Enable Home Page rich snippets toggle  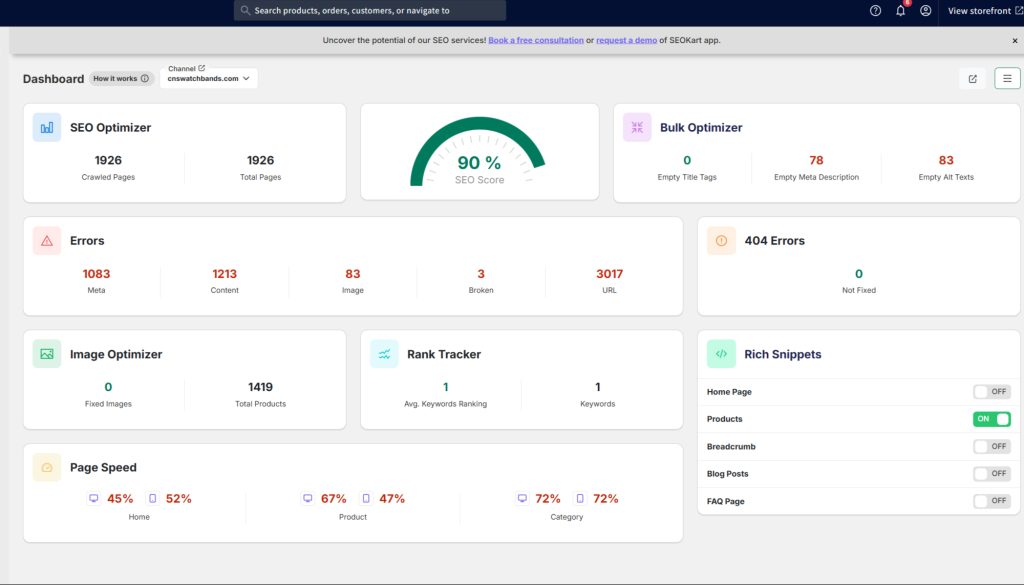991,392
